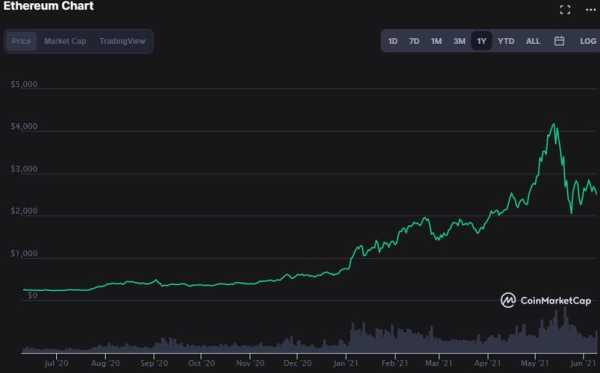Switch to the Price tab
The width and height of the screenshot is (600, 373).
tap(21, 41)
